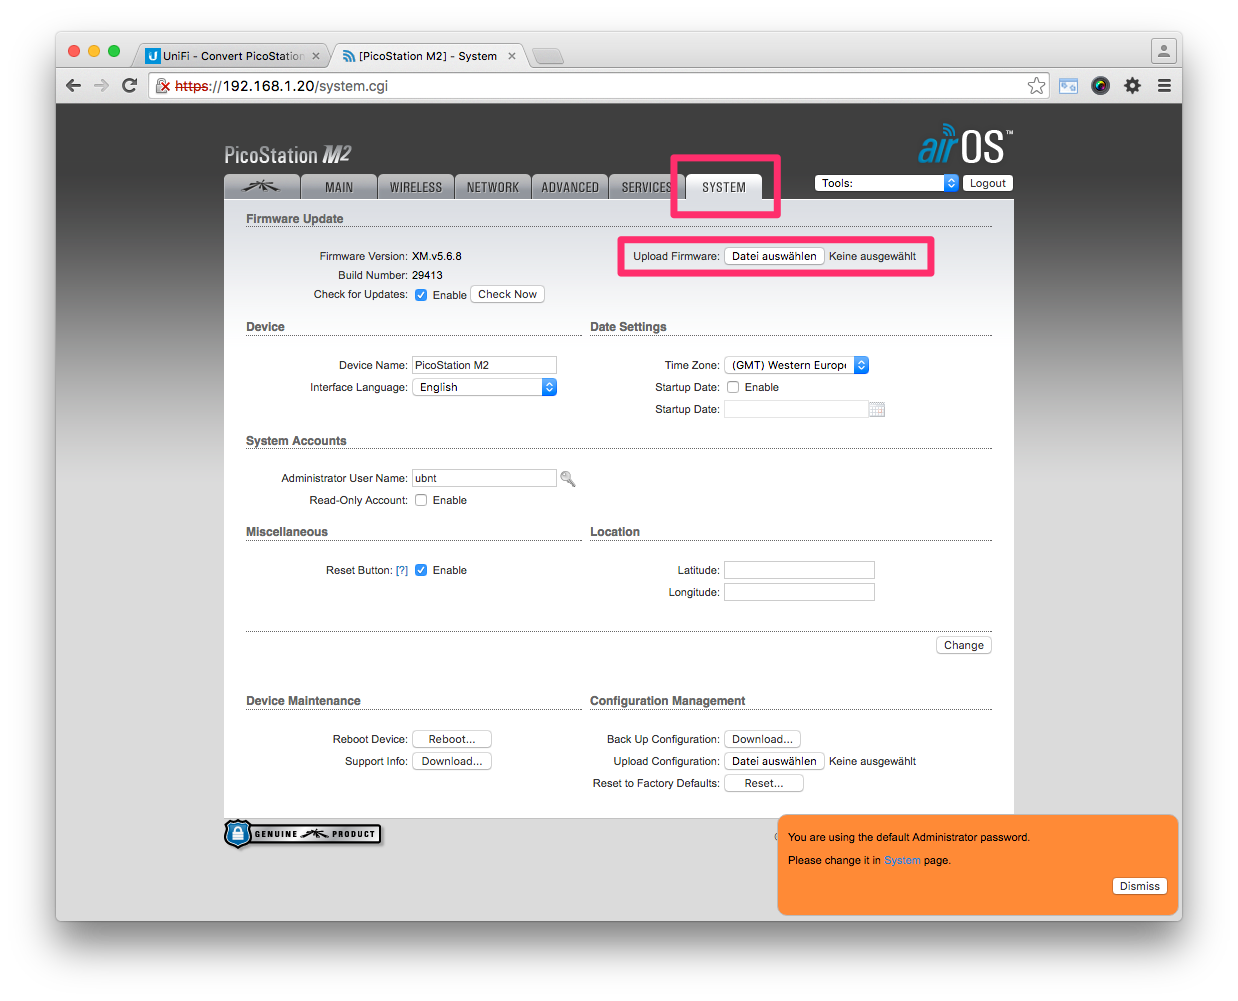This screenshot has width=1238, height=1001.
Task: Click the Startup Date text field
Action: [x=796, y=409]
